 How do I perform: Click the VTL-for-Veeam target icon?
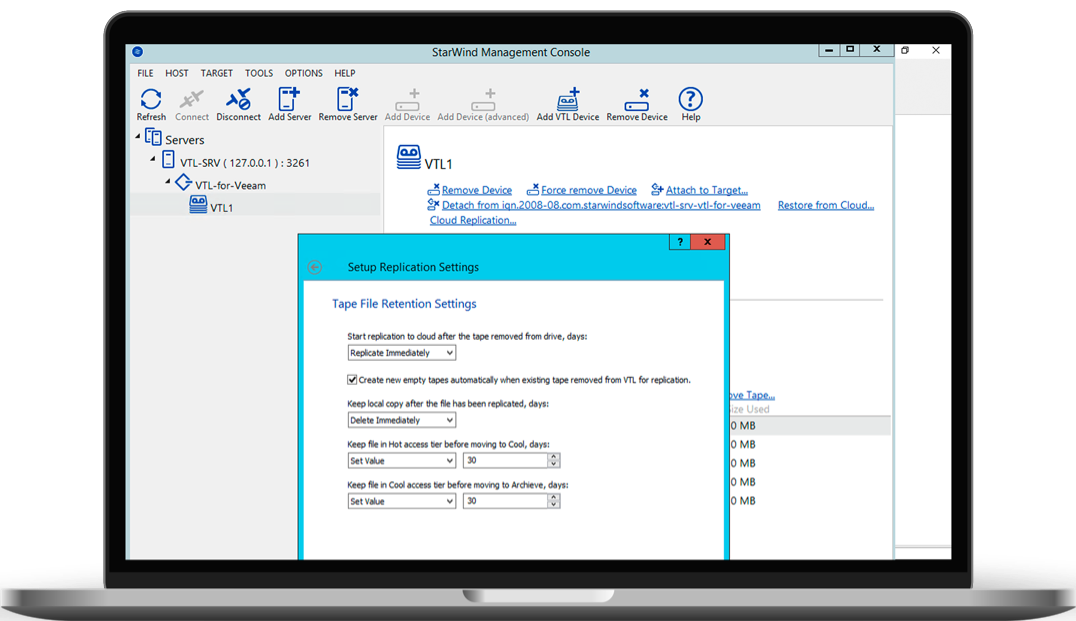pos(183,183)
